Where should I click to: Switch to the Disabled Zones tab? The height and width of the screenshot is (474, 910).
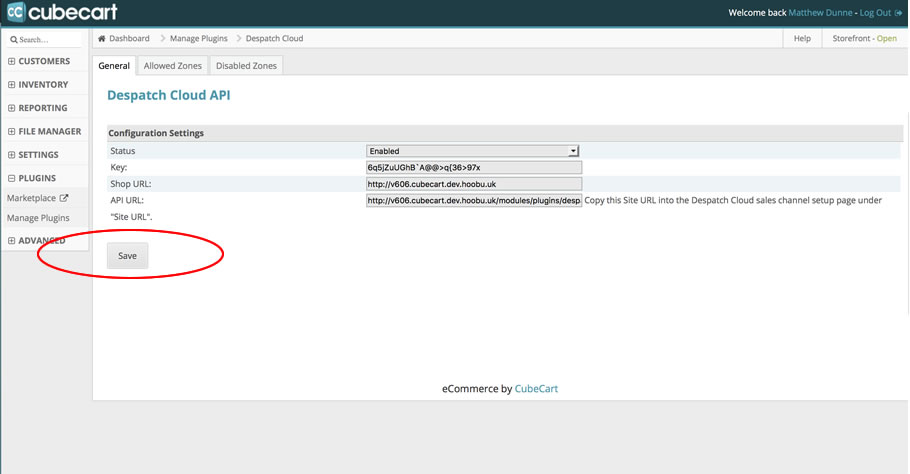(x=246, y=66)
